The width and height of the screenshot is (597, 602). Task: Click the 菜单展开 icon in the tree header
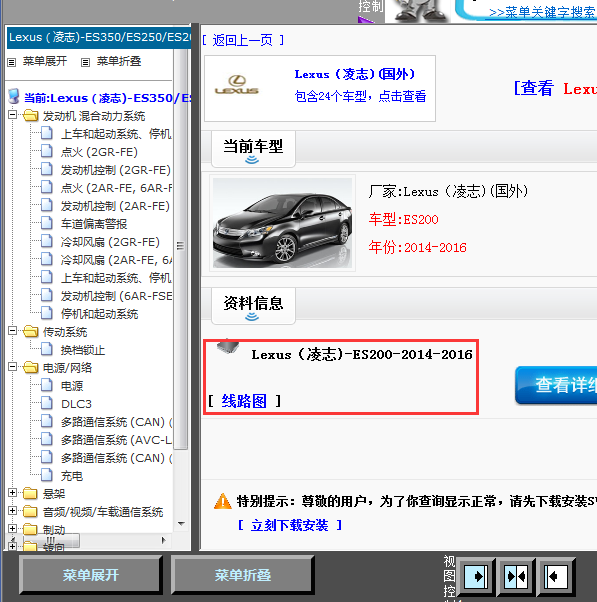click(12, 62)
